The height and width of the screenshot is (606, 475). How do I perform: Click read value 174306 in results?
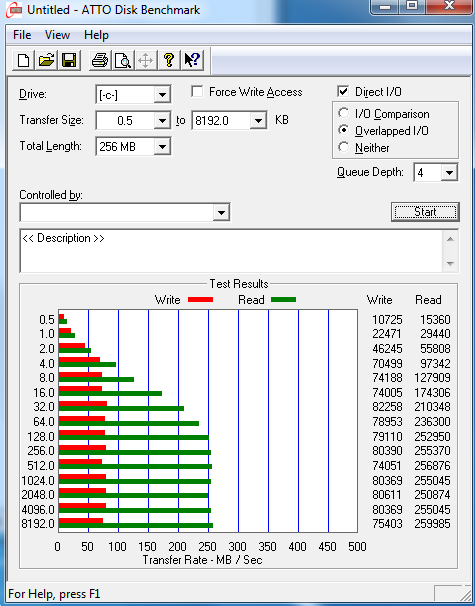click(432, 393)
